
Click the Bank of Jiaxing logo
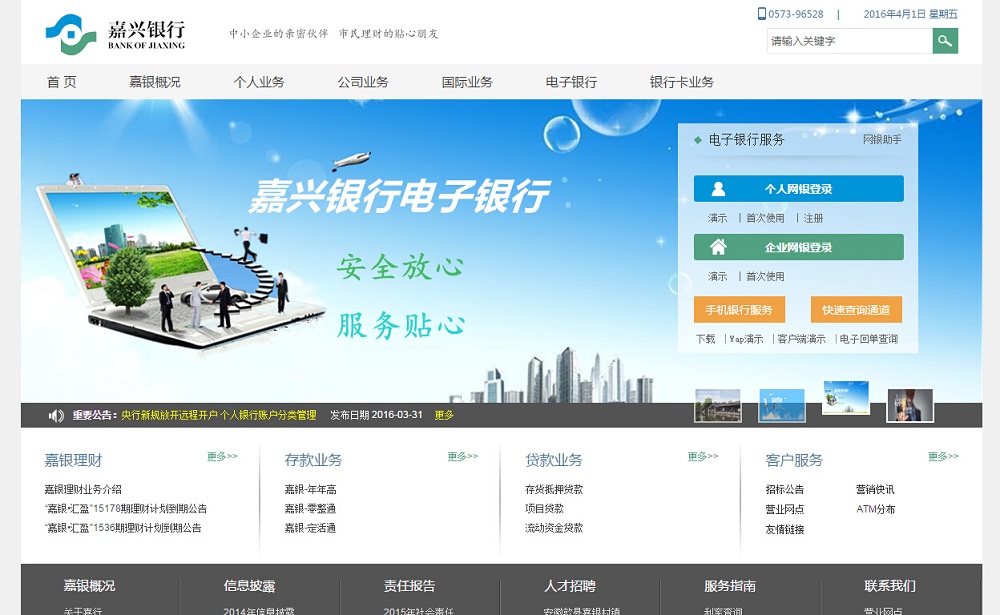coord(115,34)
